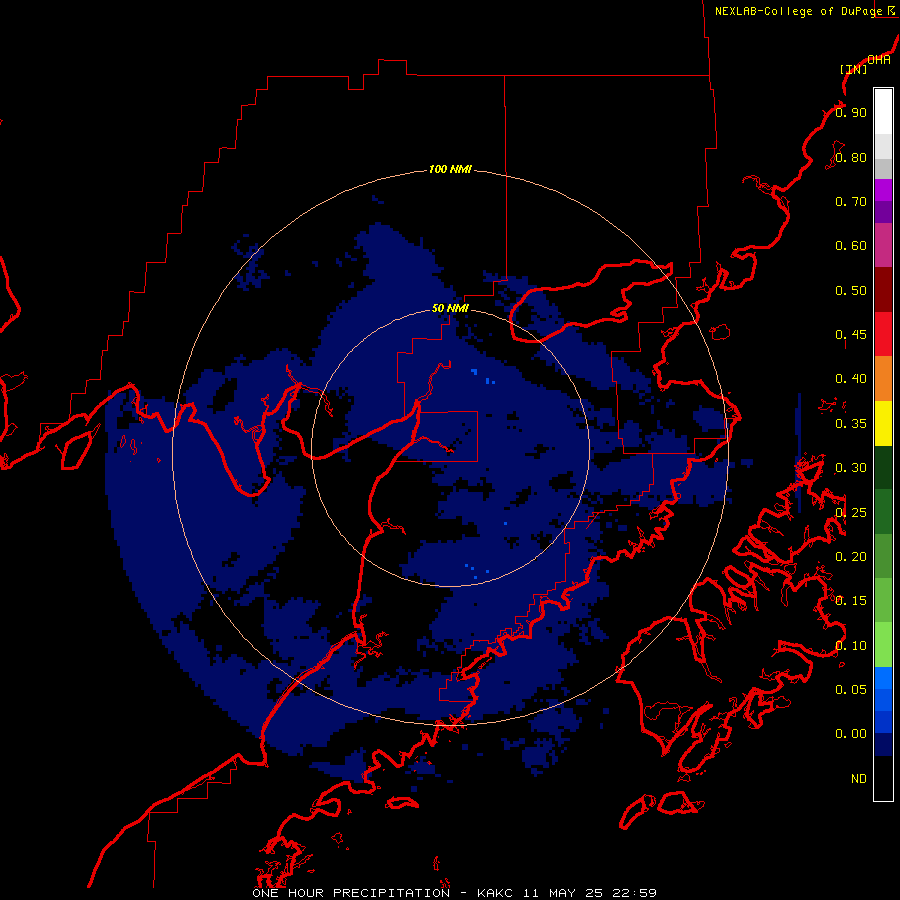Pick the yellow legend swatch
Viewport: 900px width, 900px height.
pos(883,423)
